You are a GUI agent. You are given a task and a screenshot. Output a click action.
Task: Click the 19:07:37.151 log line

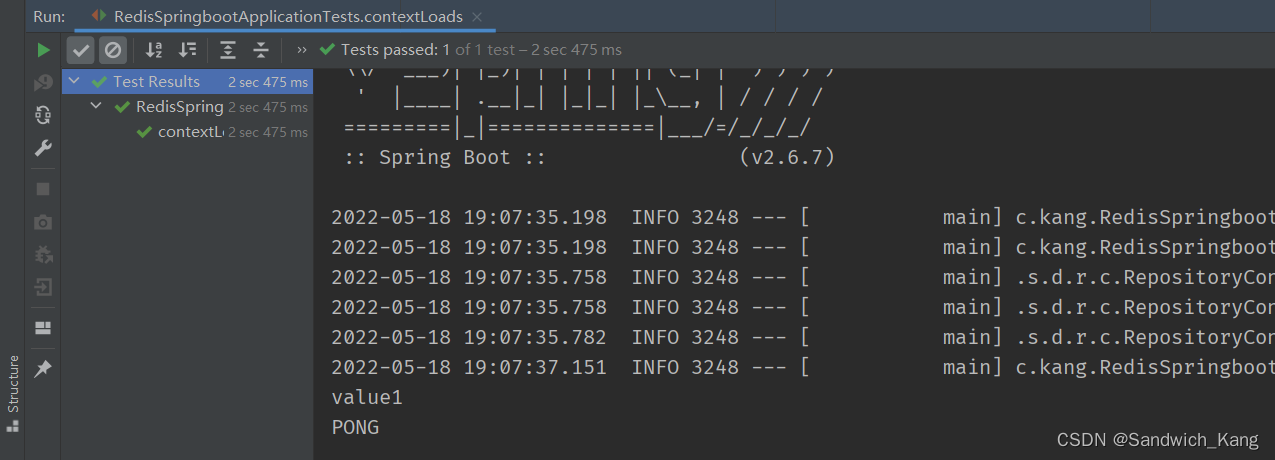803,367
